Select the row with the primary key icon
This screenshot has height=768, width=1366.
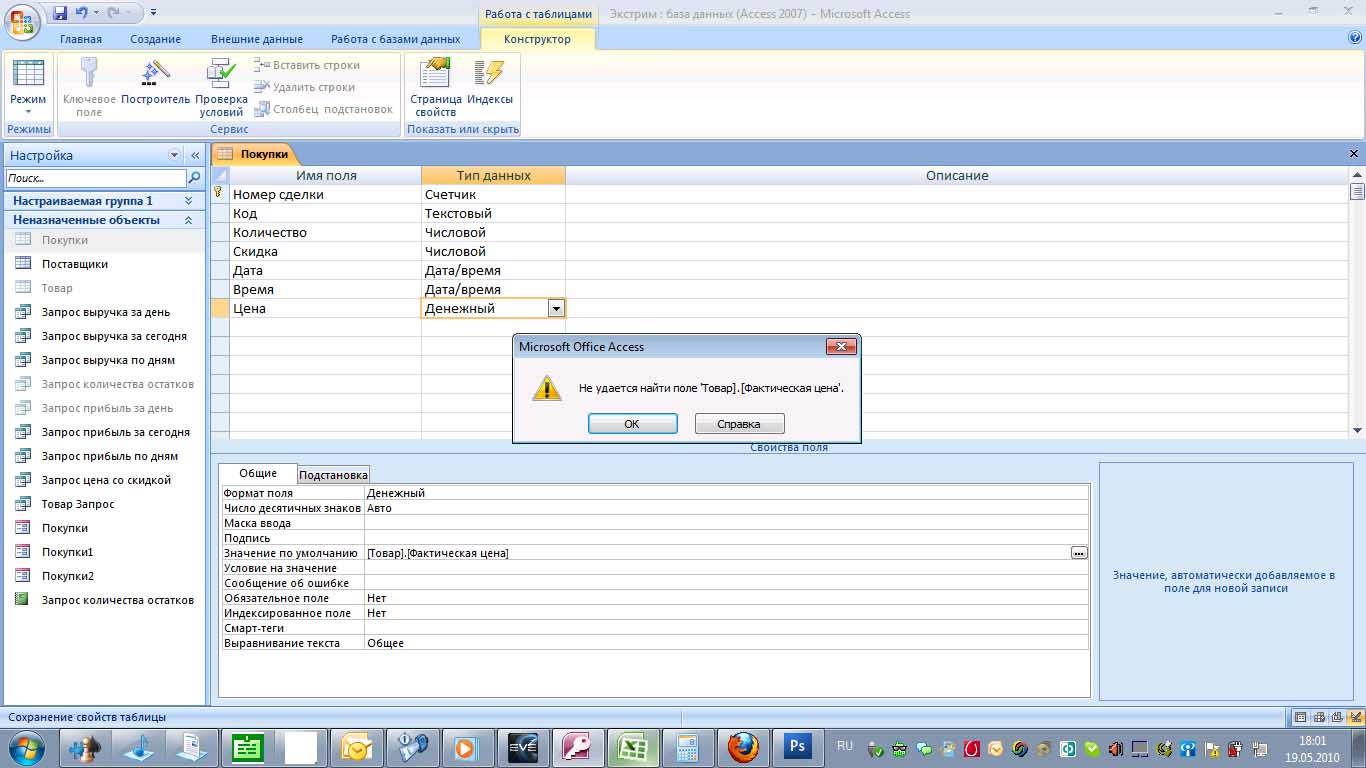click(220, 194)
